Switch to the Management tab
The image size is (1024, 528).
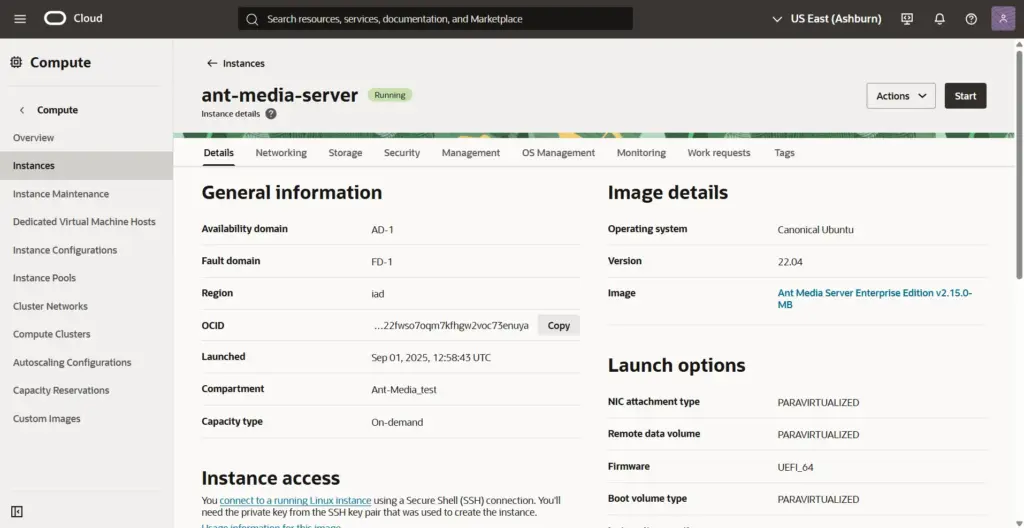(x=471, y=153)
